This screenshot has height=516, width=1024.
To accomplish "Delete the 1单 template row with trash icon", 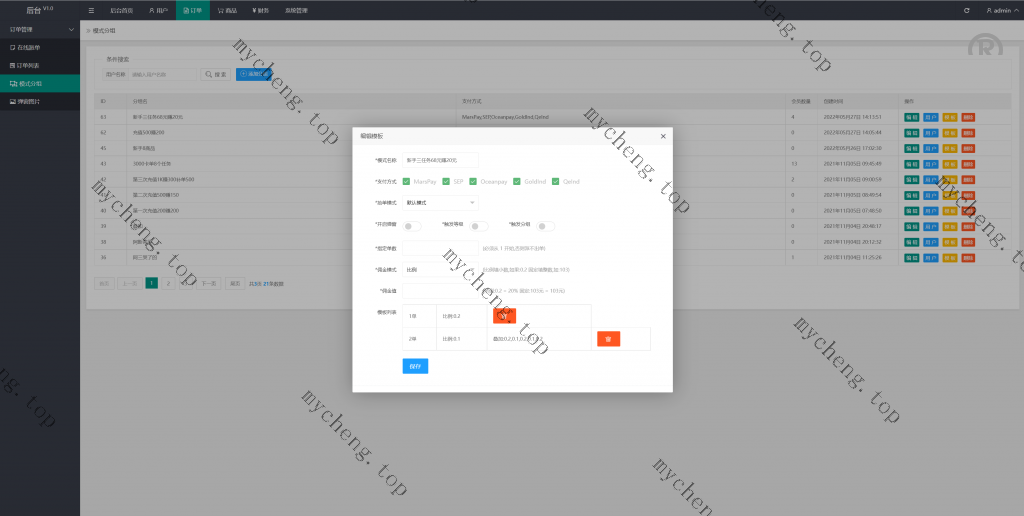I will pyautogui.click(x=504, y=315).
